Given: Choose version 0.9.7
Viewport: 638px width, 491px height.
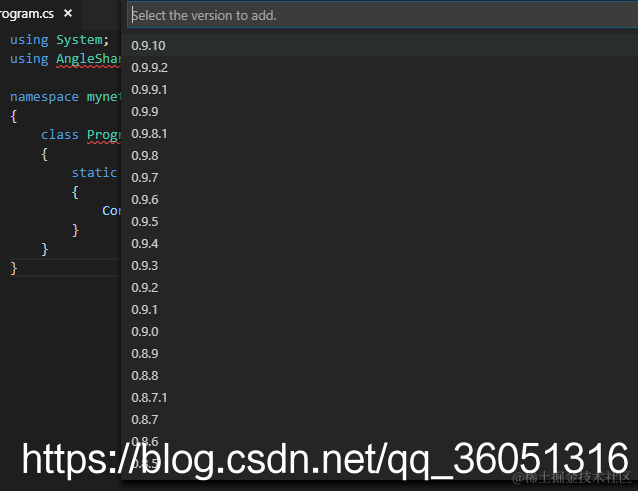Looking at the screenshot, I should [380, 177].
